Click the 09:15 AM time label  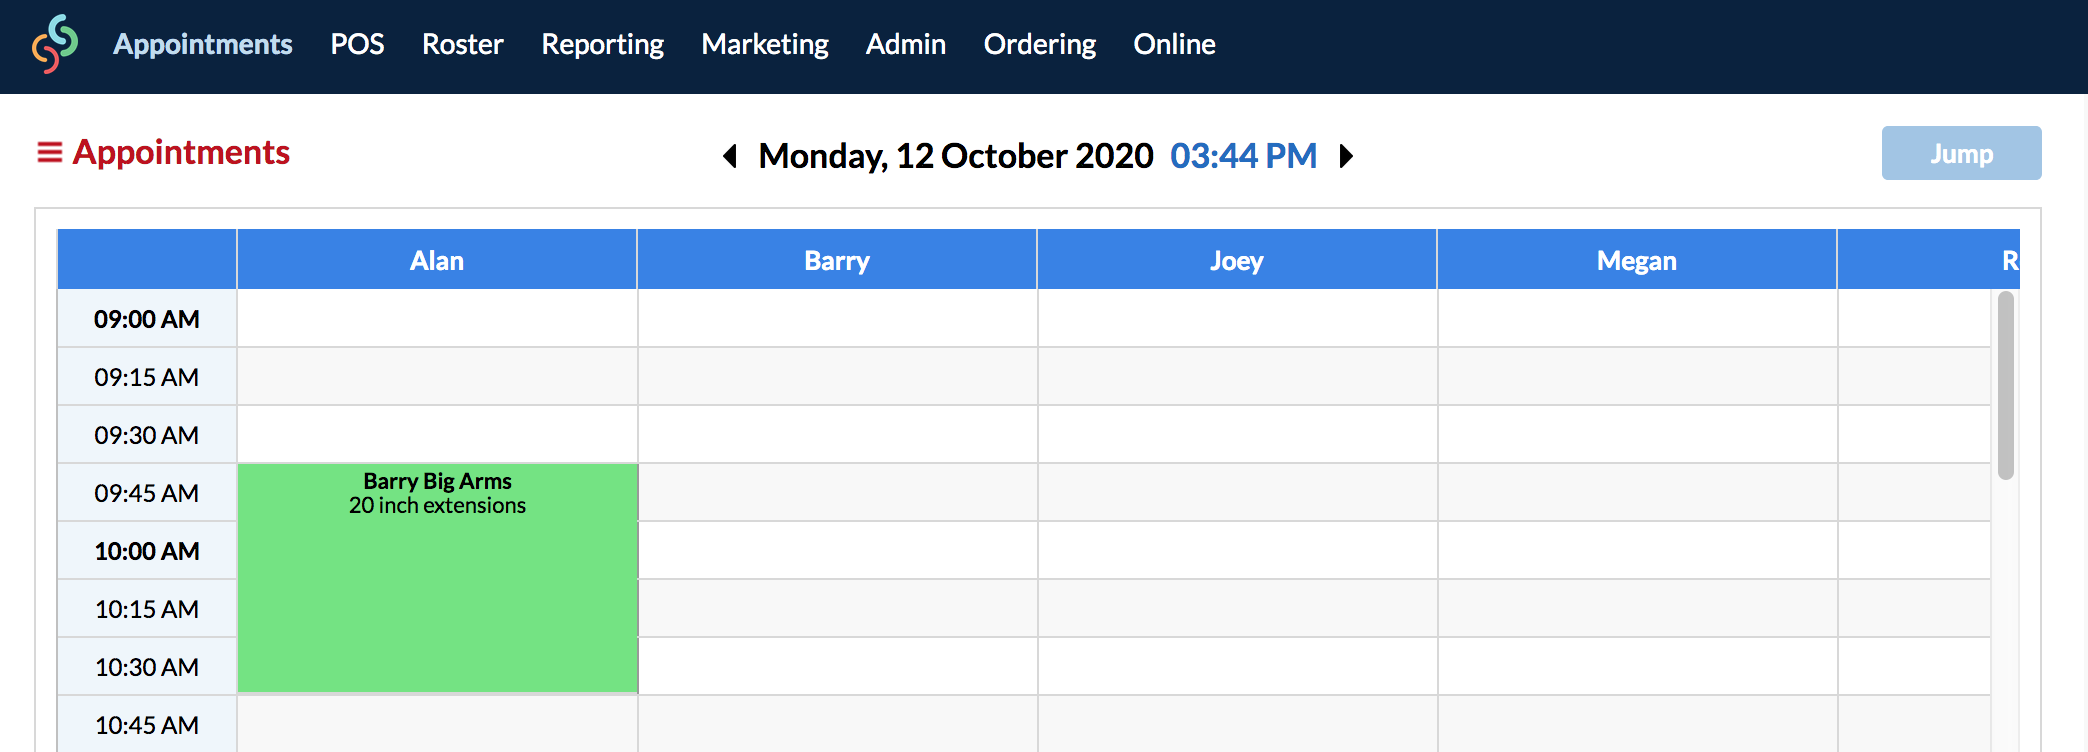coord(147,377)
